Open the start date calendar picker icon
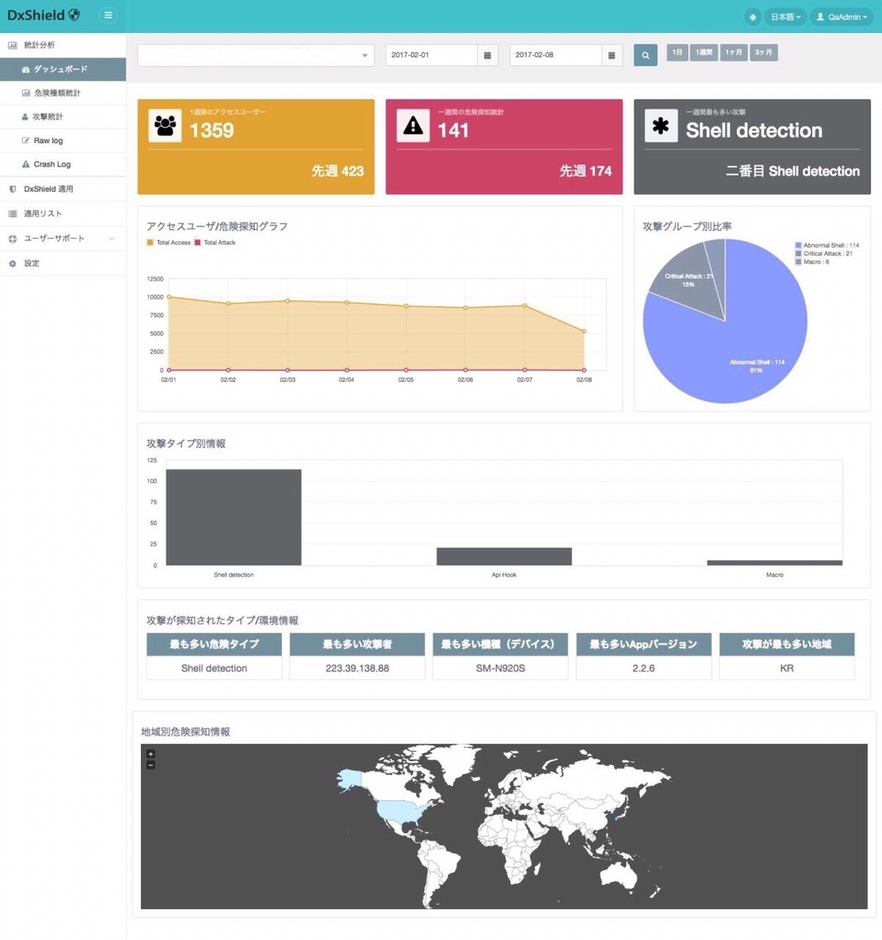Viewport: 882px width, 940px height. (487, 56)
